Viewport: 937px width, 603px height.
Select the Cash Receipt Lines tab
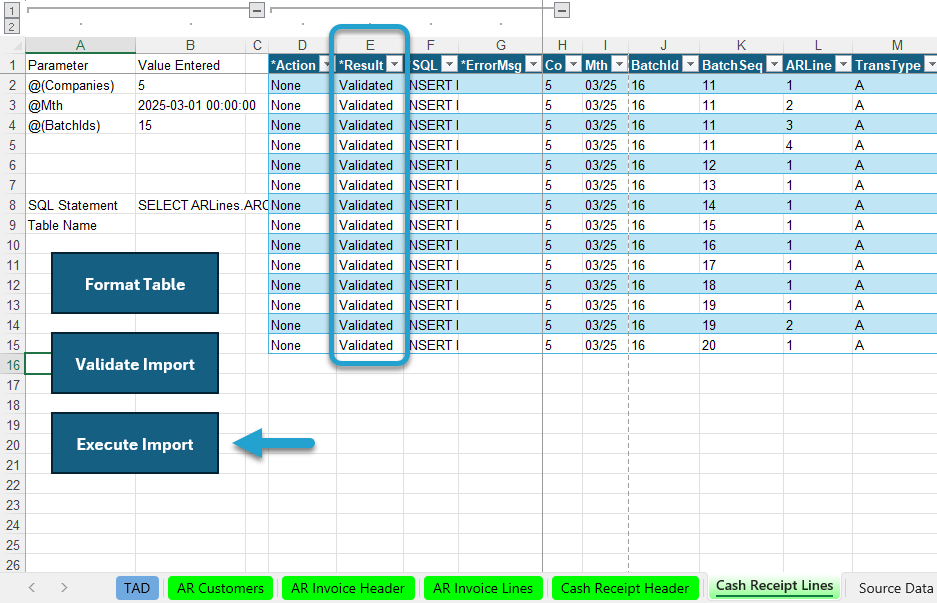click(774, 586)
